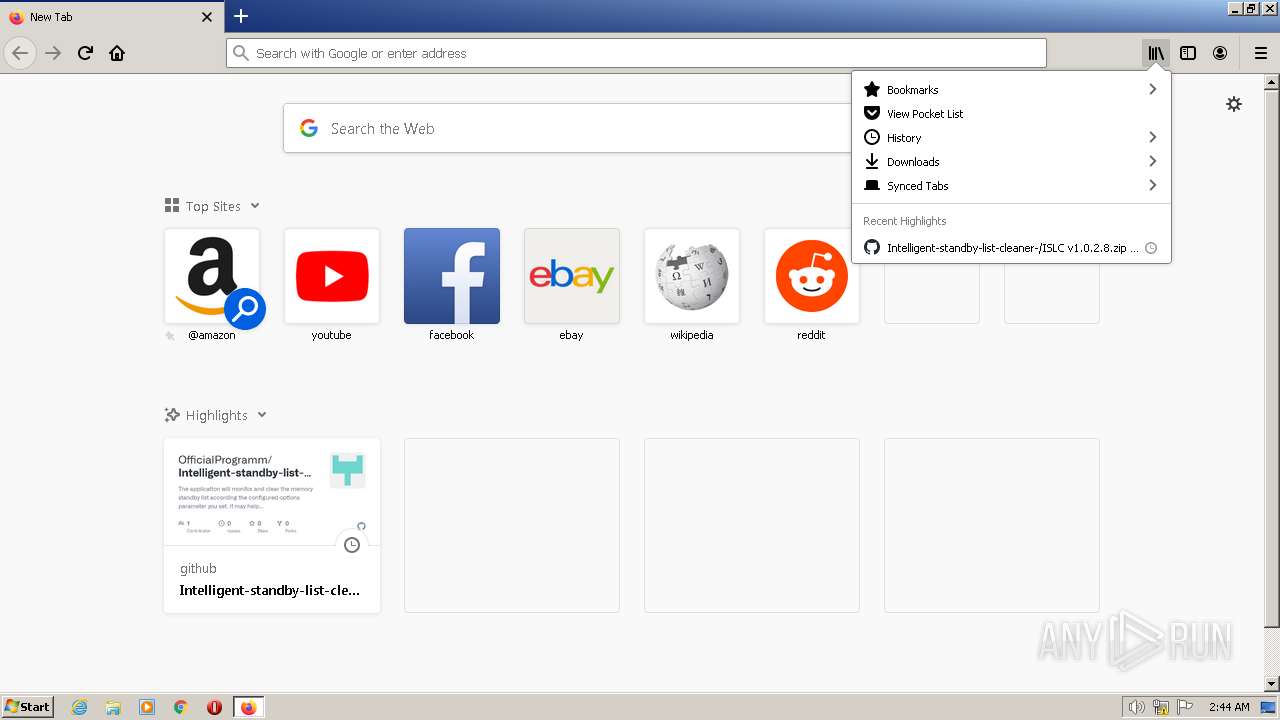Select View Pocket List
This screenshot has width=1280, height=720.
coord(1011,113)
